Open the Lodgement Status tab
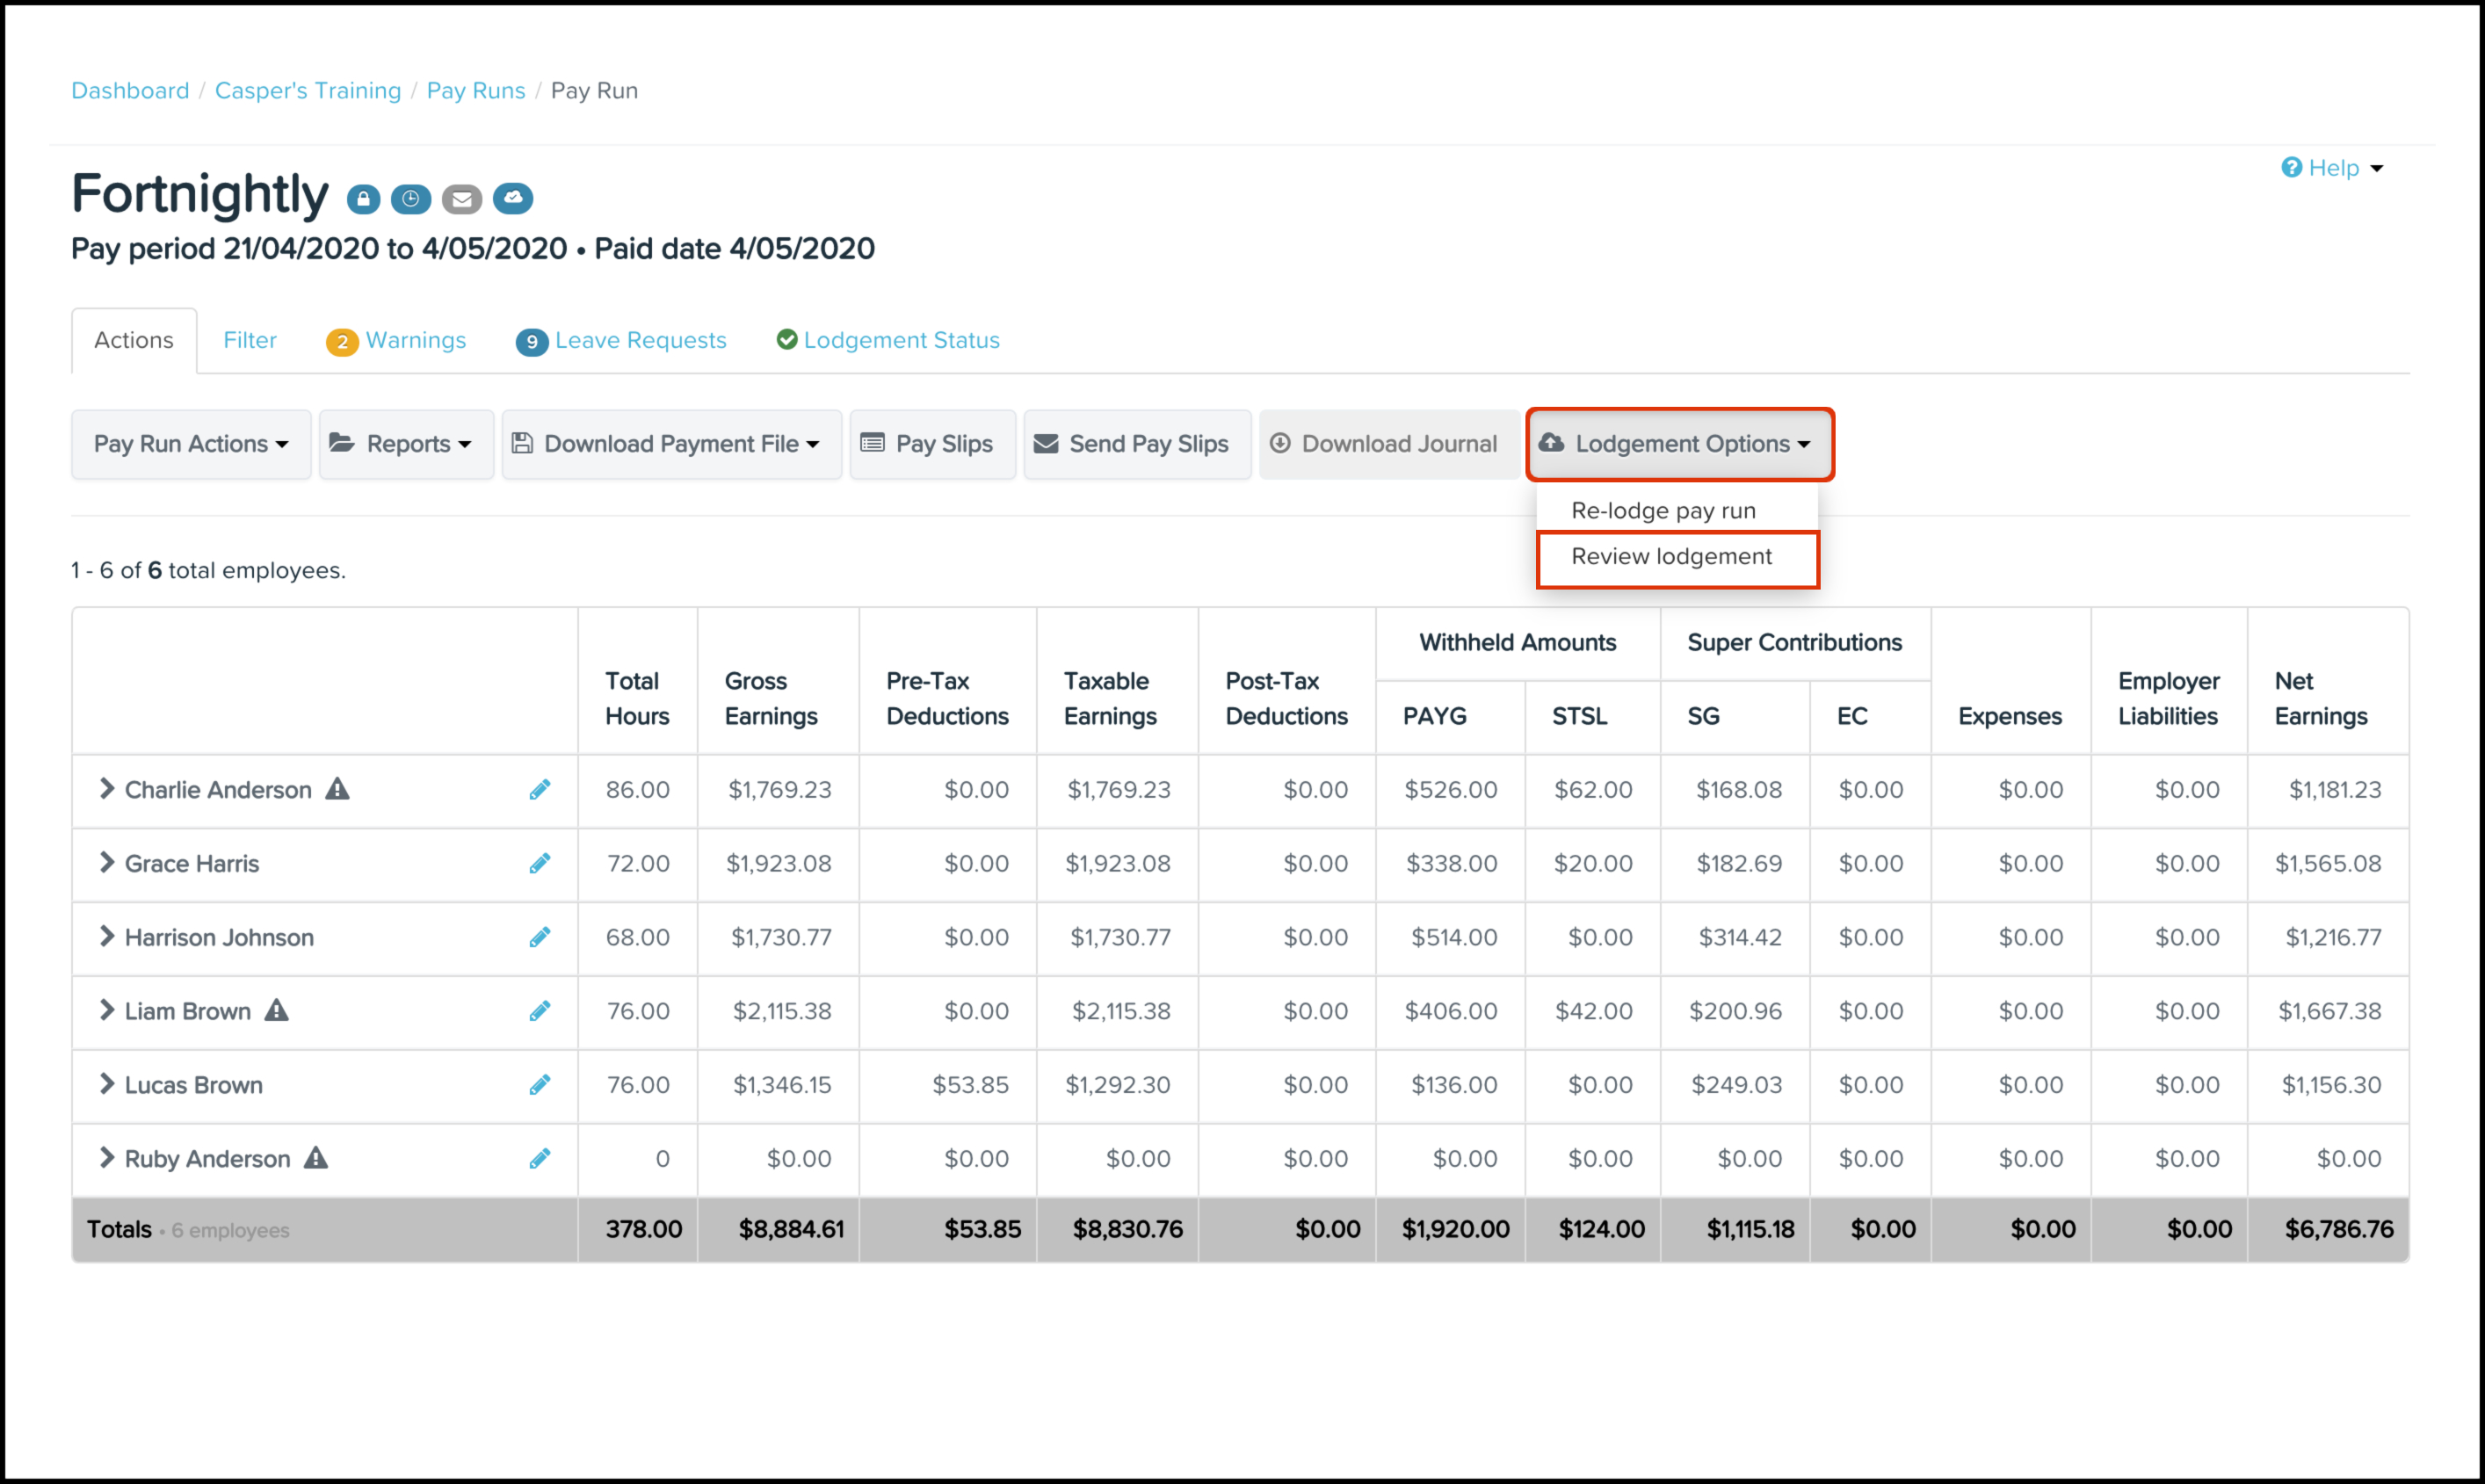This screenshot has height=1484, width=2485. point(888,341)
